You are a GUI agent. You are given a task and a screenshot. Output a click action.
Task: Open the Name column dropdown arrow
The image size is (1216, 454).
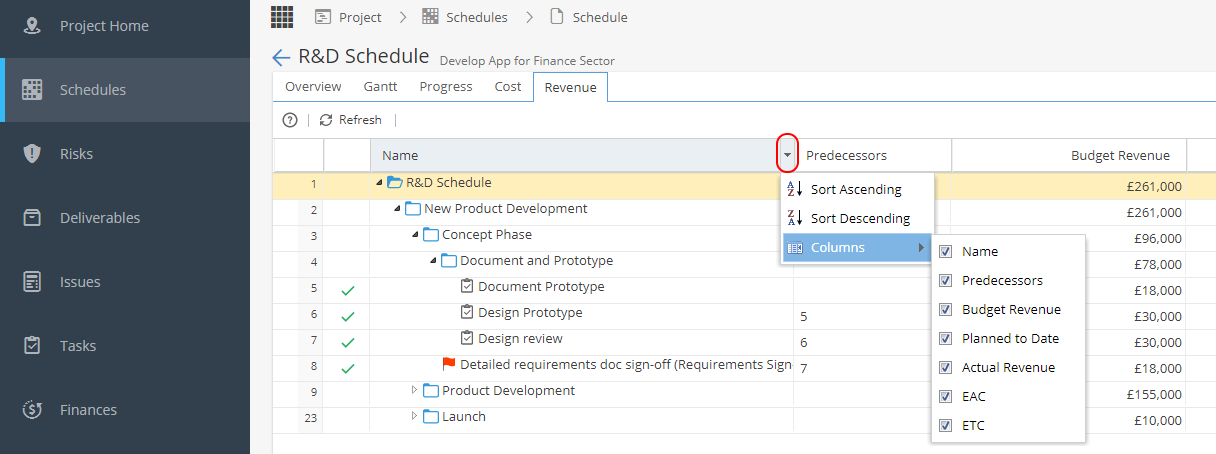point(788,155)
